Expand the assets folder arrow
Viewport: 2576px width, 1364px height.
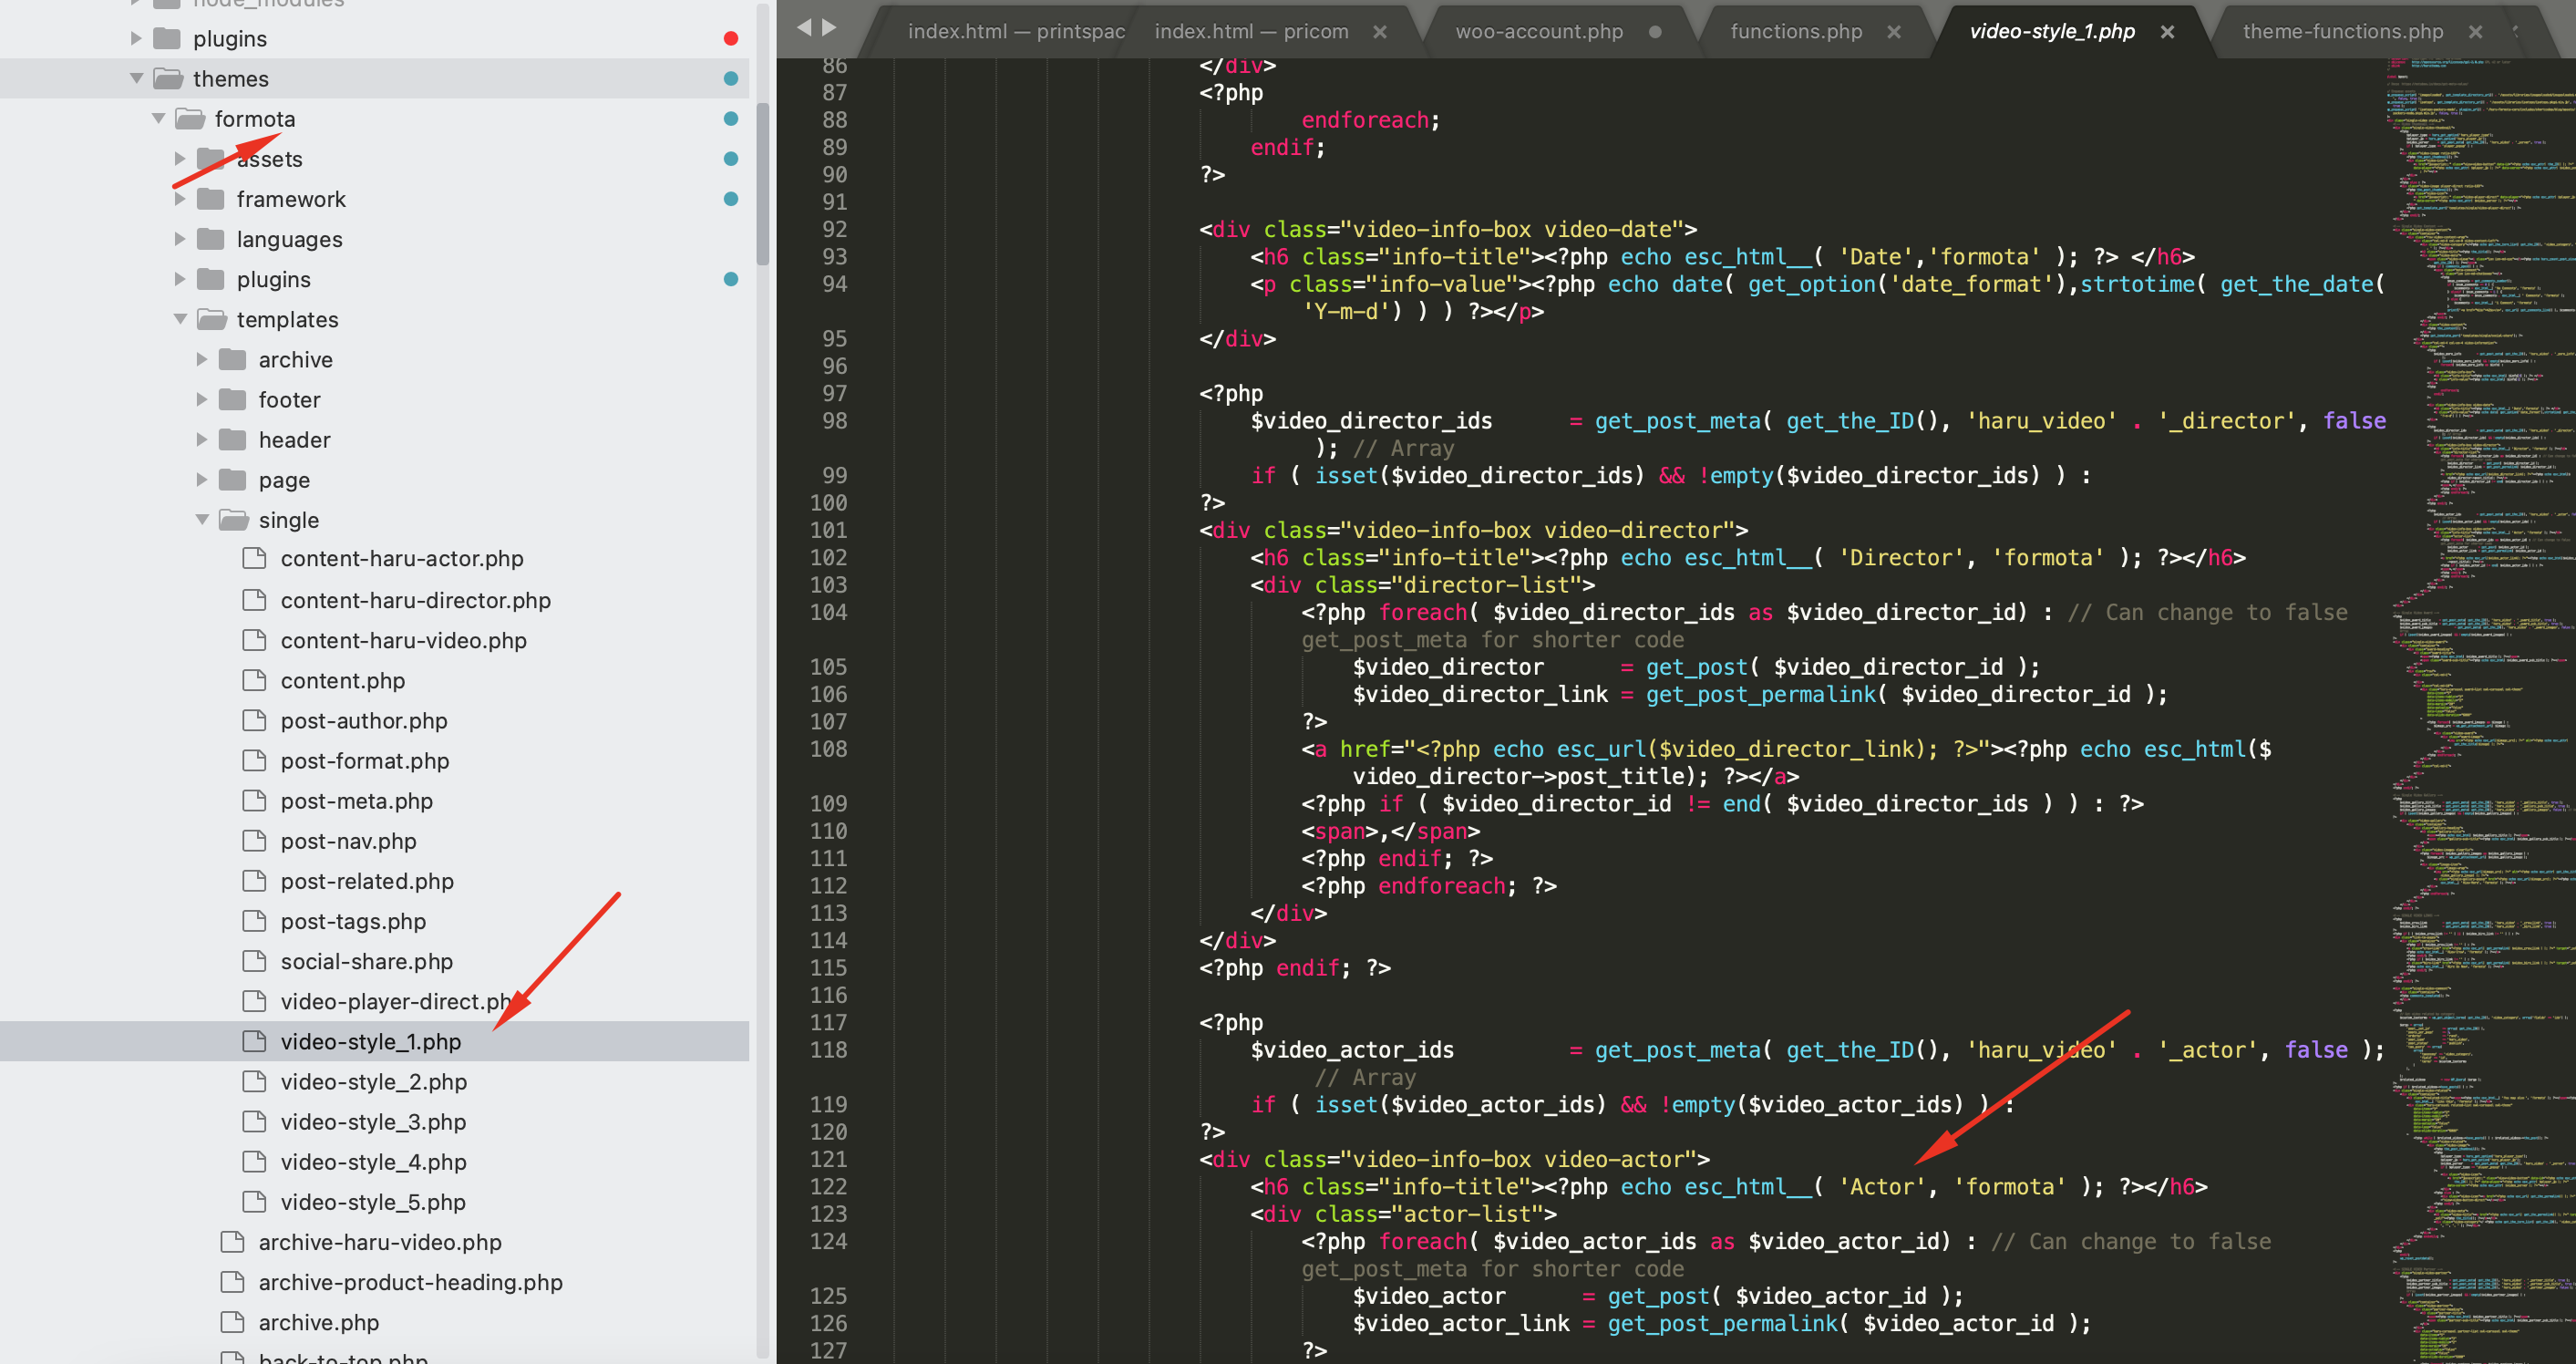[180, 159]
